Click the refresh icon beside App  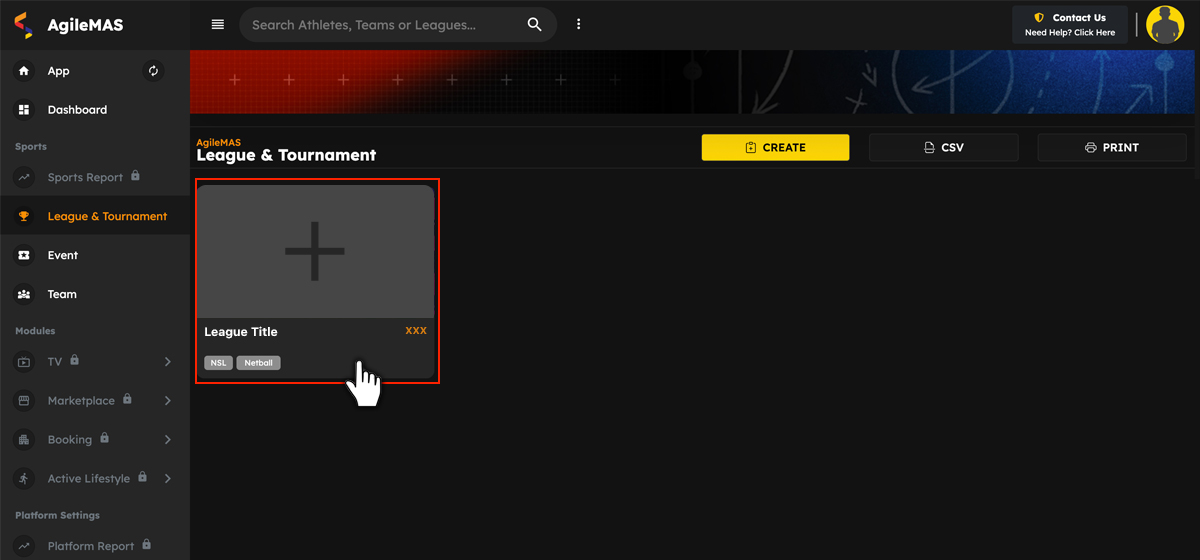point(153,71)
